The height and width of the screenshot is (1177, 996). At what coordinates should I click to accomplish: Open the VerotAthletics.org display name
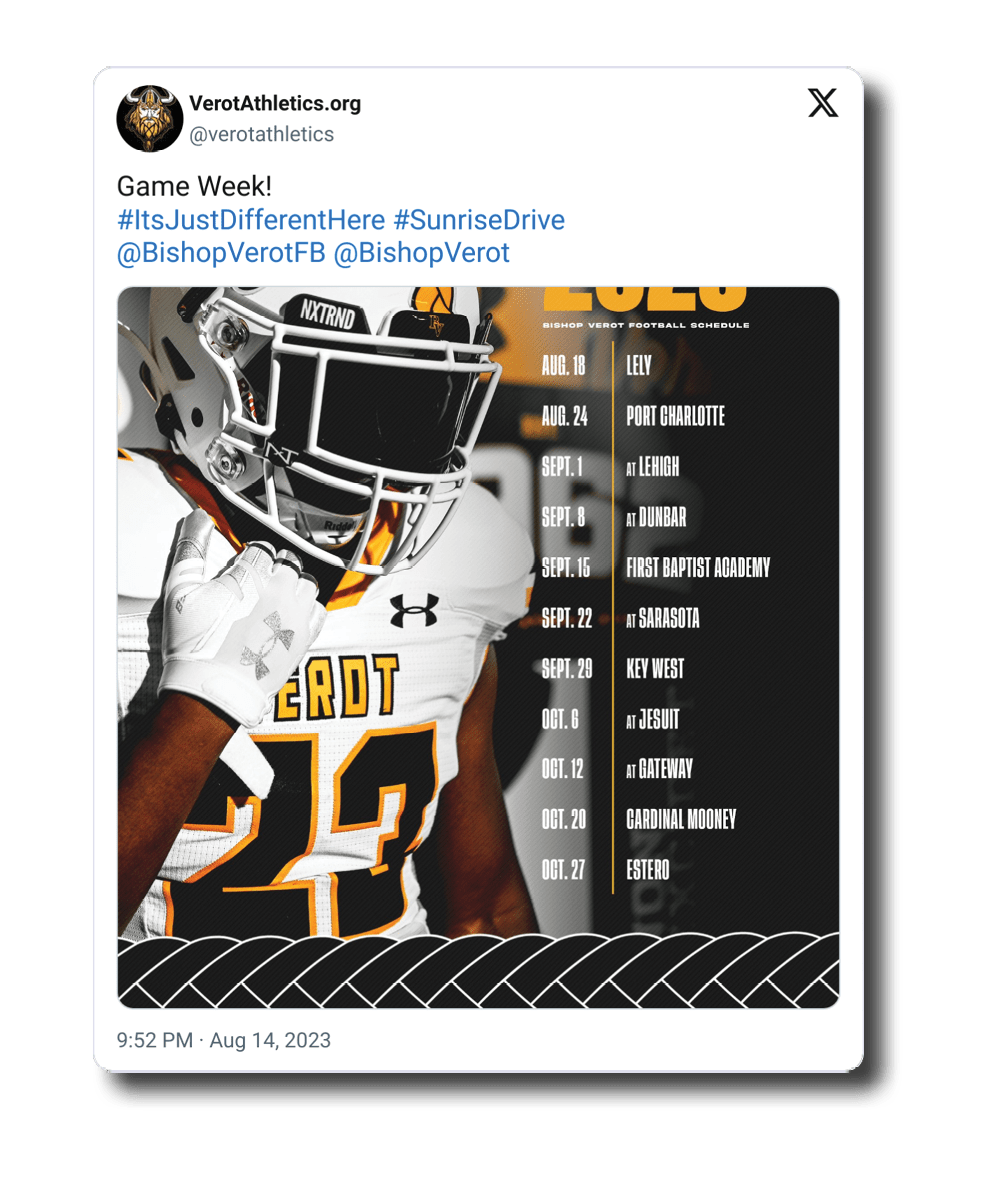(x=275, y=104)
